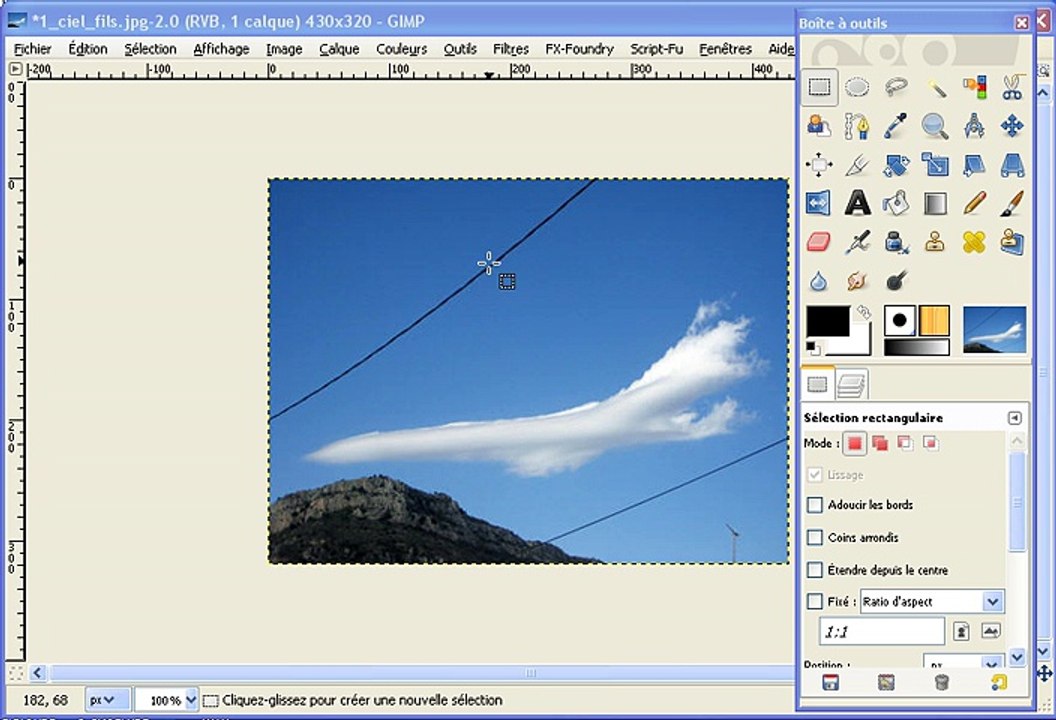
Task: Toggle Quick Mask at canvas bottom-left
Action: 16,672
